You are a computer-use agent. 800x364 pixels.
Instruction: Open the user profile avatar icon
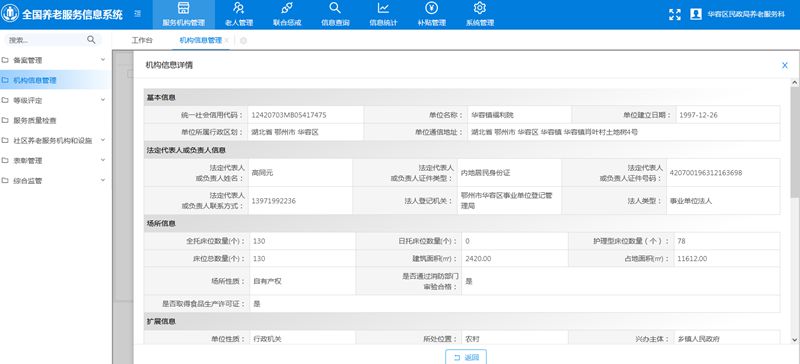pyautogui.click(x=695, y=14)
